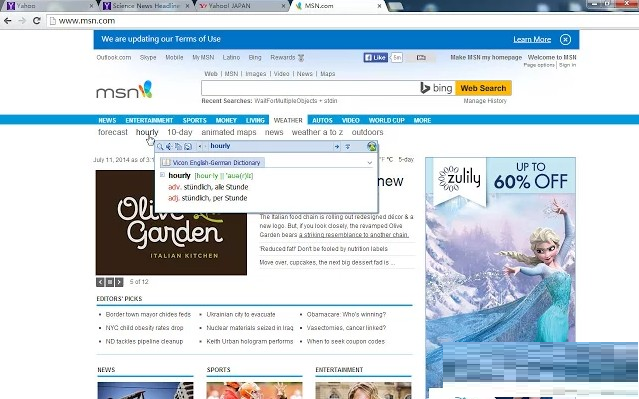Image resolution: width=639 pixels, height=399 pixels.
Task: Open 'Border town mayor chides feds'
Action: [x=148, y=314]
